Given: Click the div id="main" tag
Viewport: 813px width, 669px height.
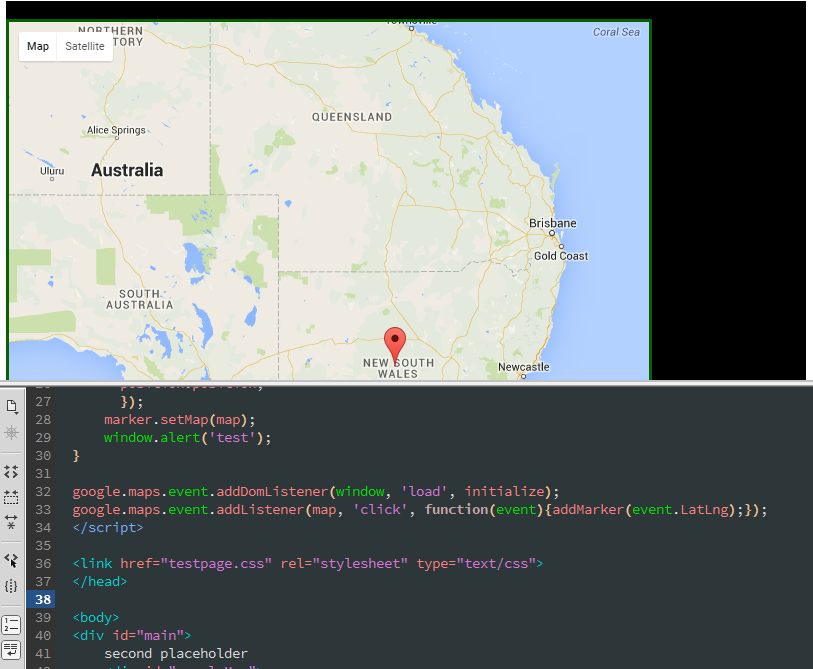Looking at the screenshot, I should tap(132, 636).
